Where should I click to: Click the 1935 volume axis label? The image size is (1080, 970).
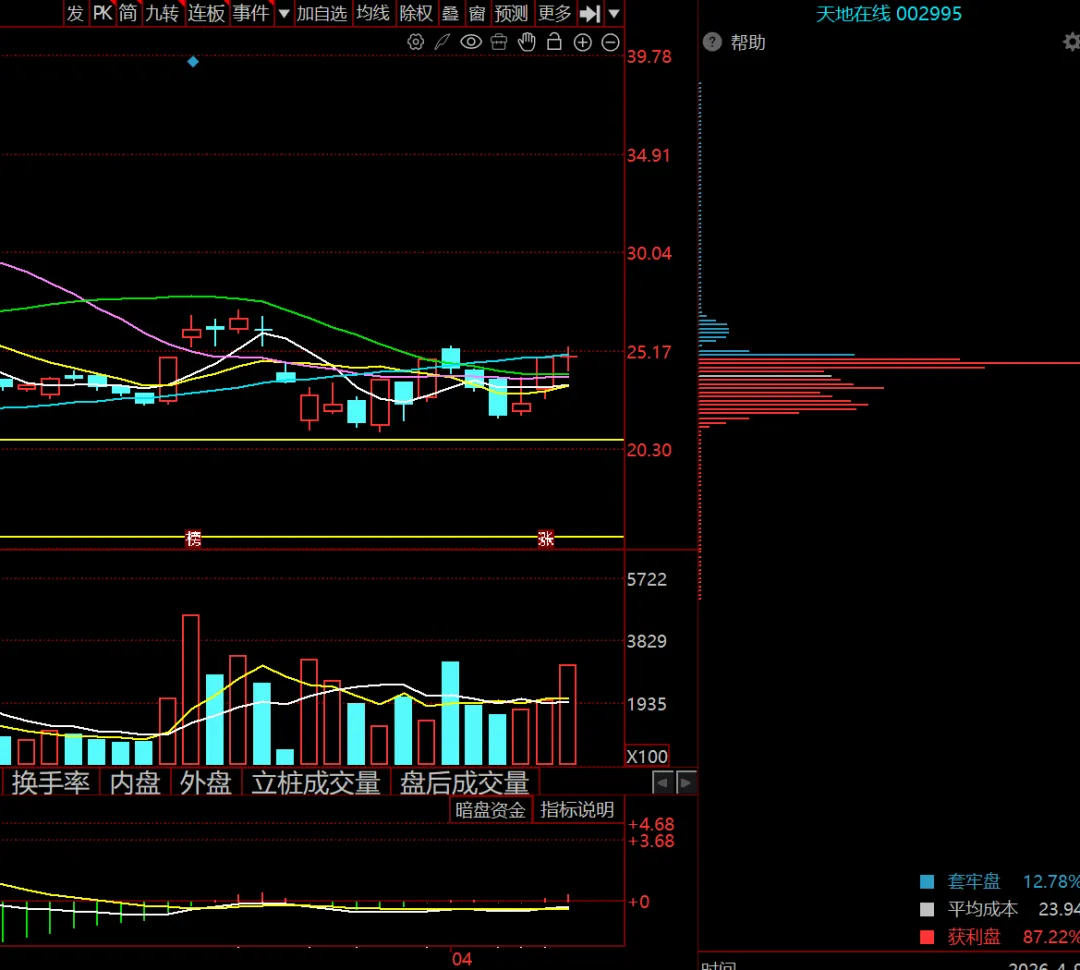click(647, 705)
